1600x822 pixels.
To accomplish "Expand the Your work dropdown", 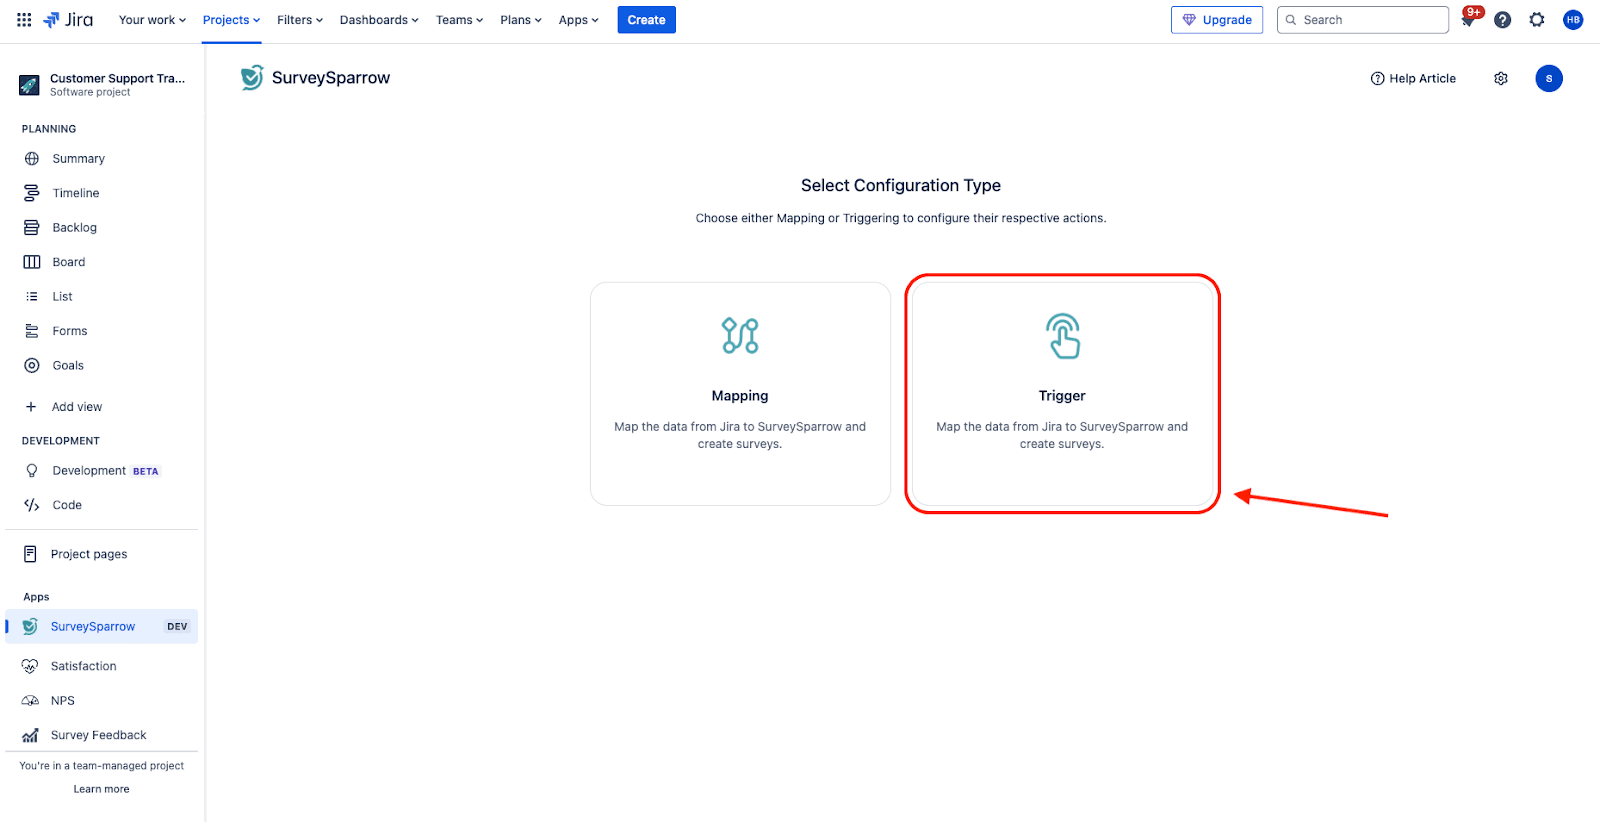I will pos(152,20).
